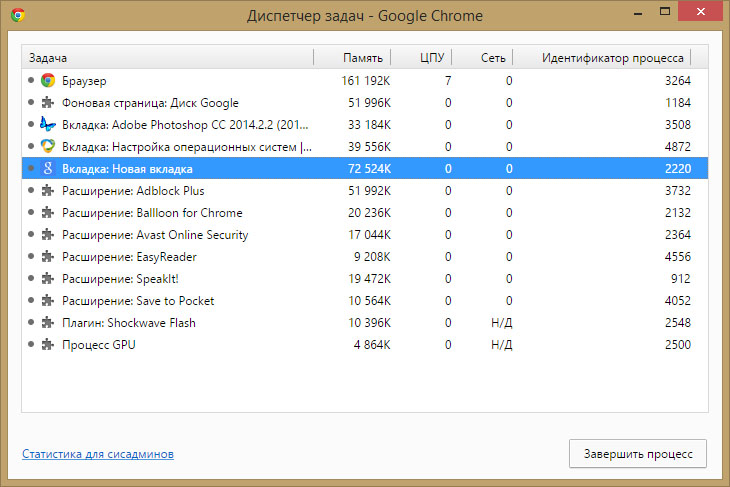Click process ID 4872
Viewport: 730px width, 487px height.
click(678, 146)
